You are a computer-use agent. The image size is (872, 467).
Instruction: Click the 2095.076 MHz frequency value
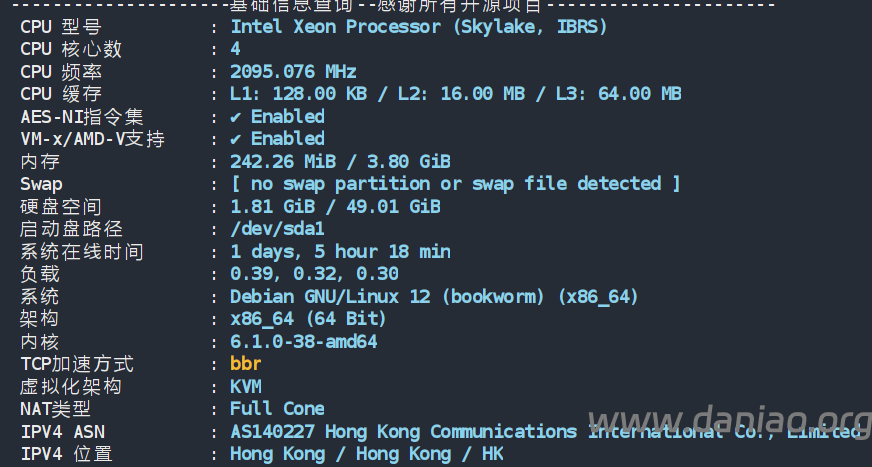293,72
